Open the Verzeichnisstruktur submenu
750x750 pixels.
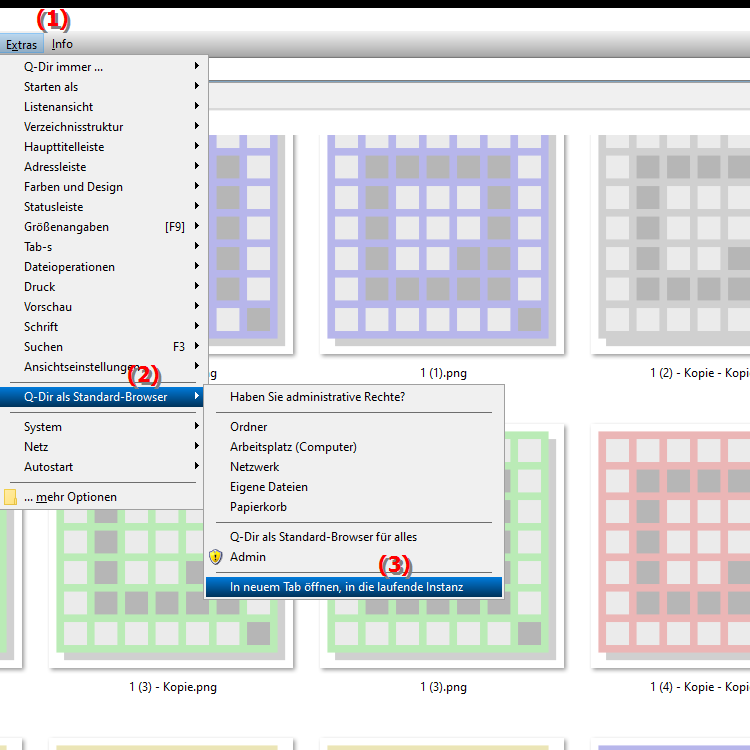point(104,127)
